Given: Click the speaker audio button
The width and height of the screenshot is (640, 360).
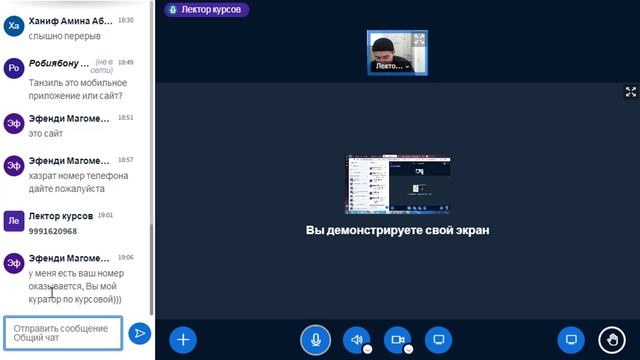Looking at the screenshot, I should (356, 340).
